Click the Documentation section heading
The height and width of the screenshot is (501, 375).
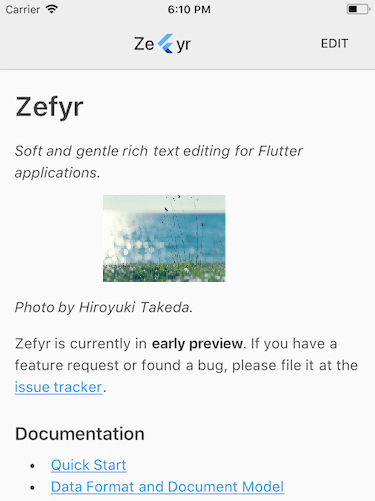(x=80, y=434)
